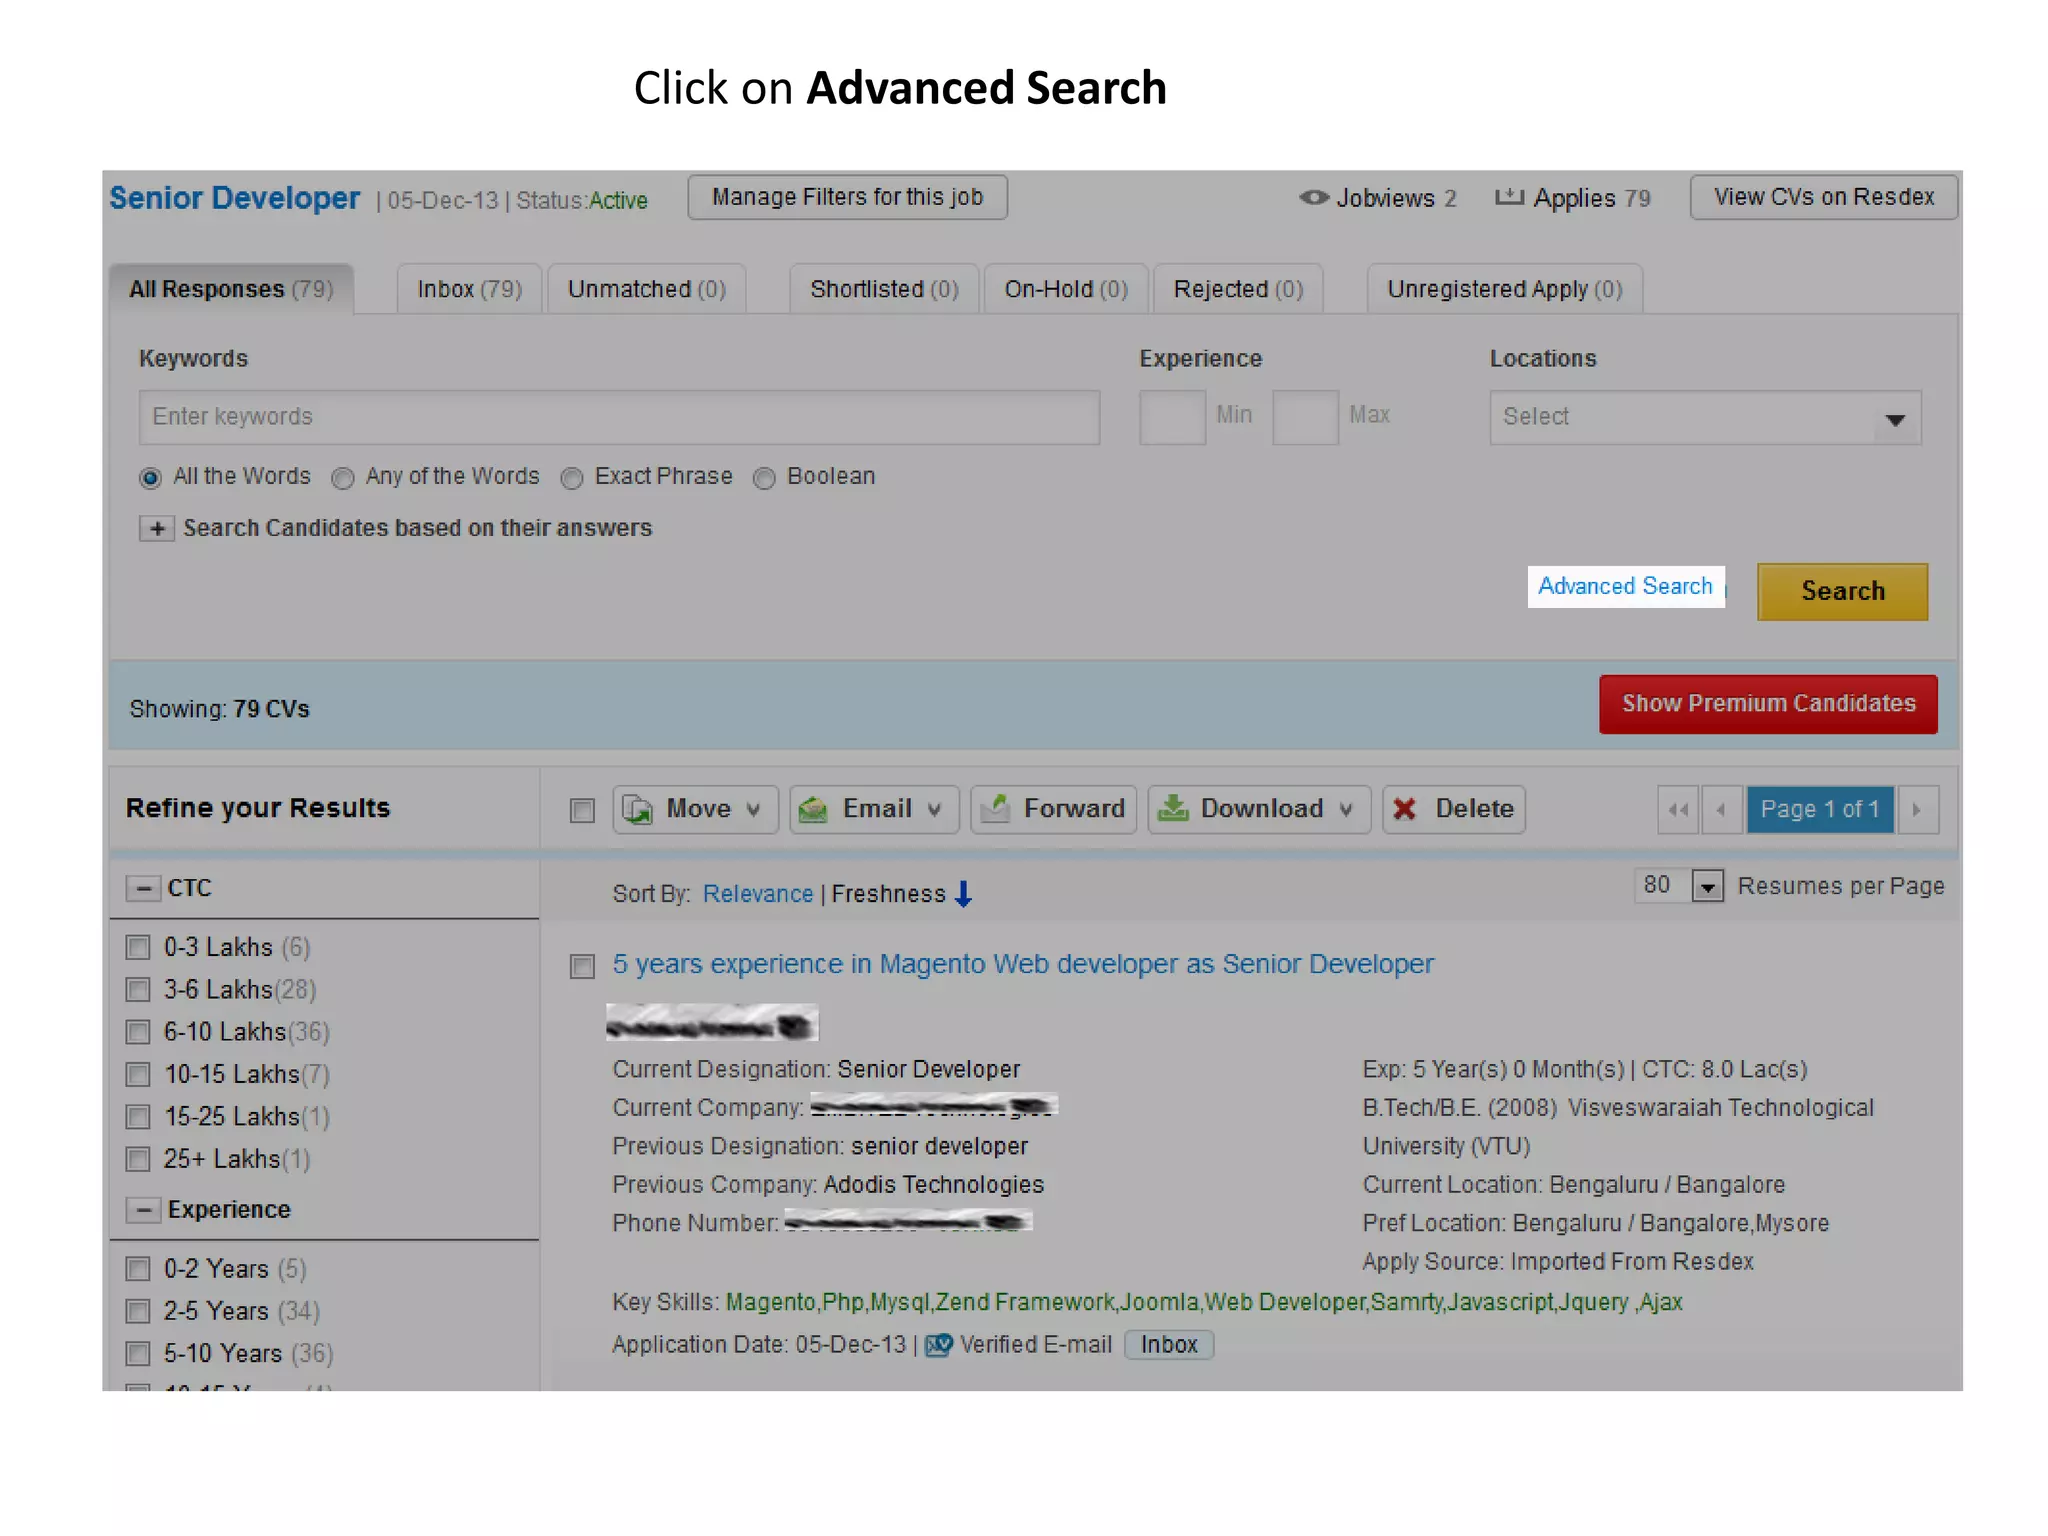
Task: Check the 0-2 Years experience filter
Action: [138, 1269]
